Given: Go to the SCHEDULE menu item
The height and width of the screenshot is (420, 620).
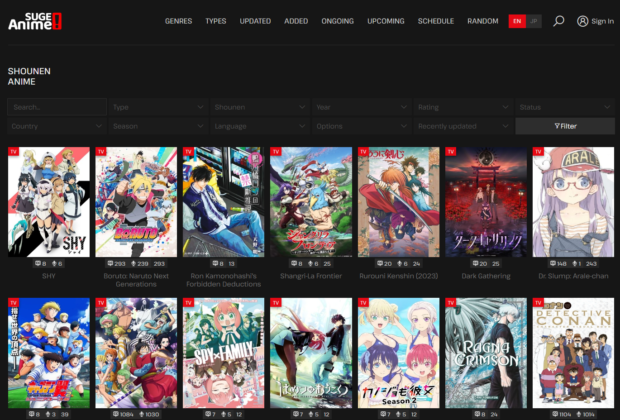Looking at the screenshot, I should pos(435,21).
